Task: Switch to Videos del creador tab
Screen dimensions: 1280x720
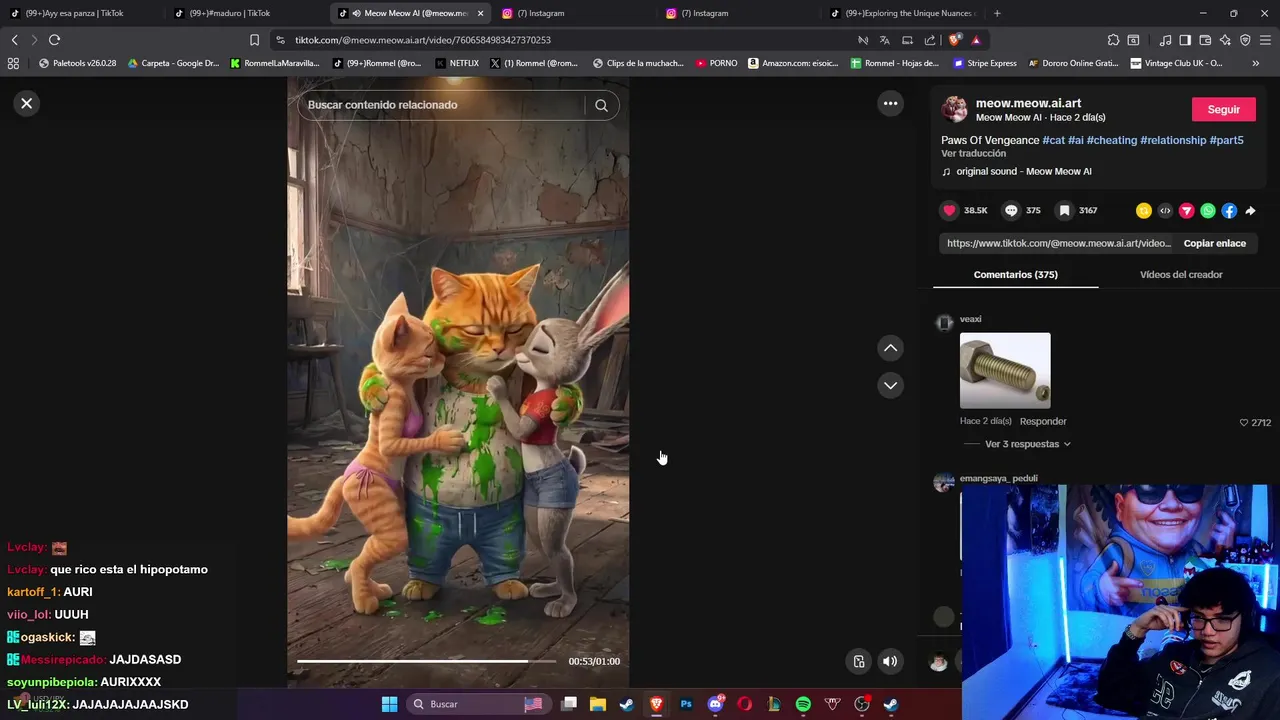Action: coord(1181,274)
